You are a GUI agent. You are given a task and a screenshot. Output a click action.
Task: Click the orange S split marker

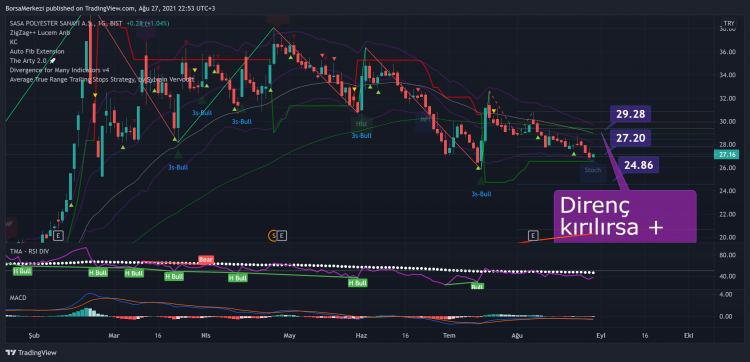(x=273, y=235)
